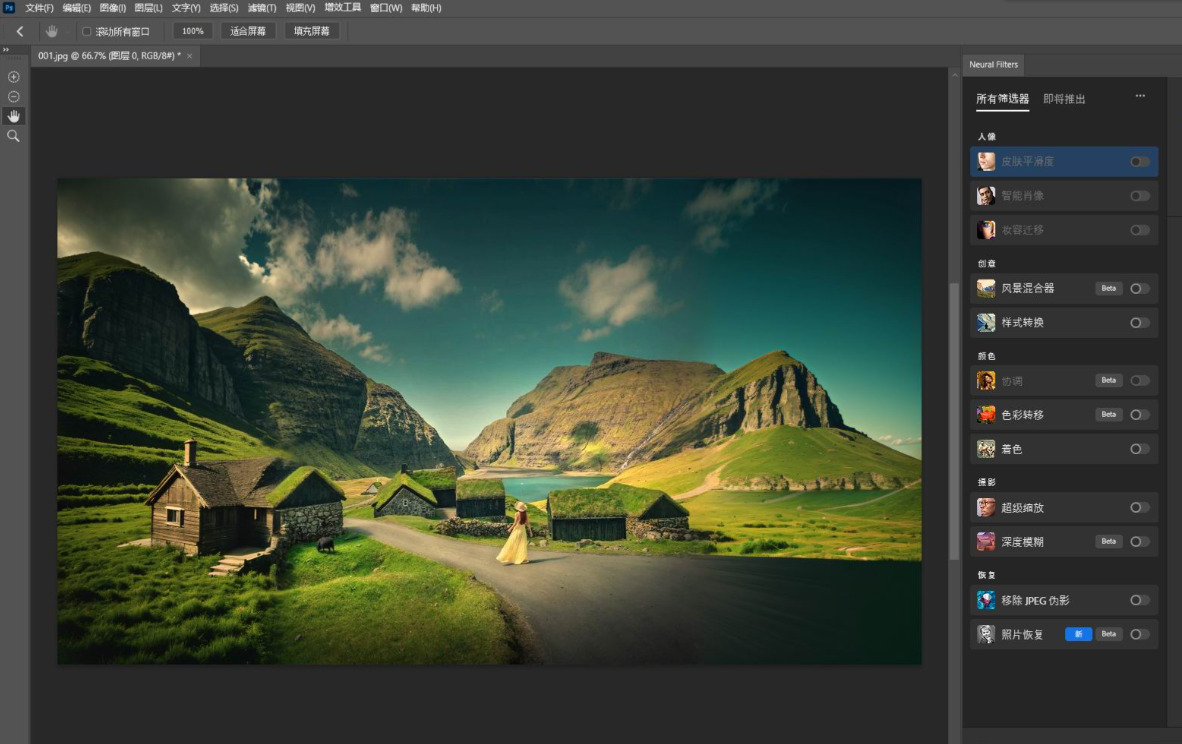Switch to the 即将推出 tab

click(1064, 99)
